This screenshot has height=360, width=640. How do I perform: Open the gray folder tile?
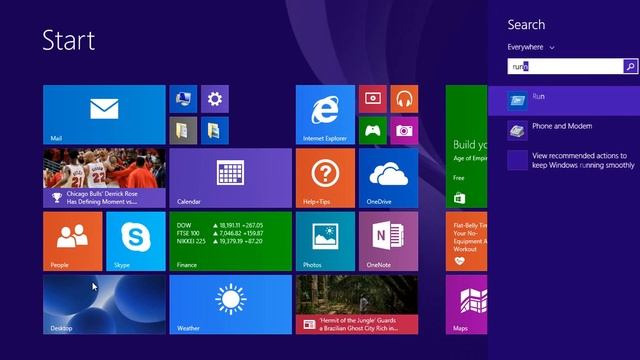tap(183, 131)
